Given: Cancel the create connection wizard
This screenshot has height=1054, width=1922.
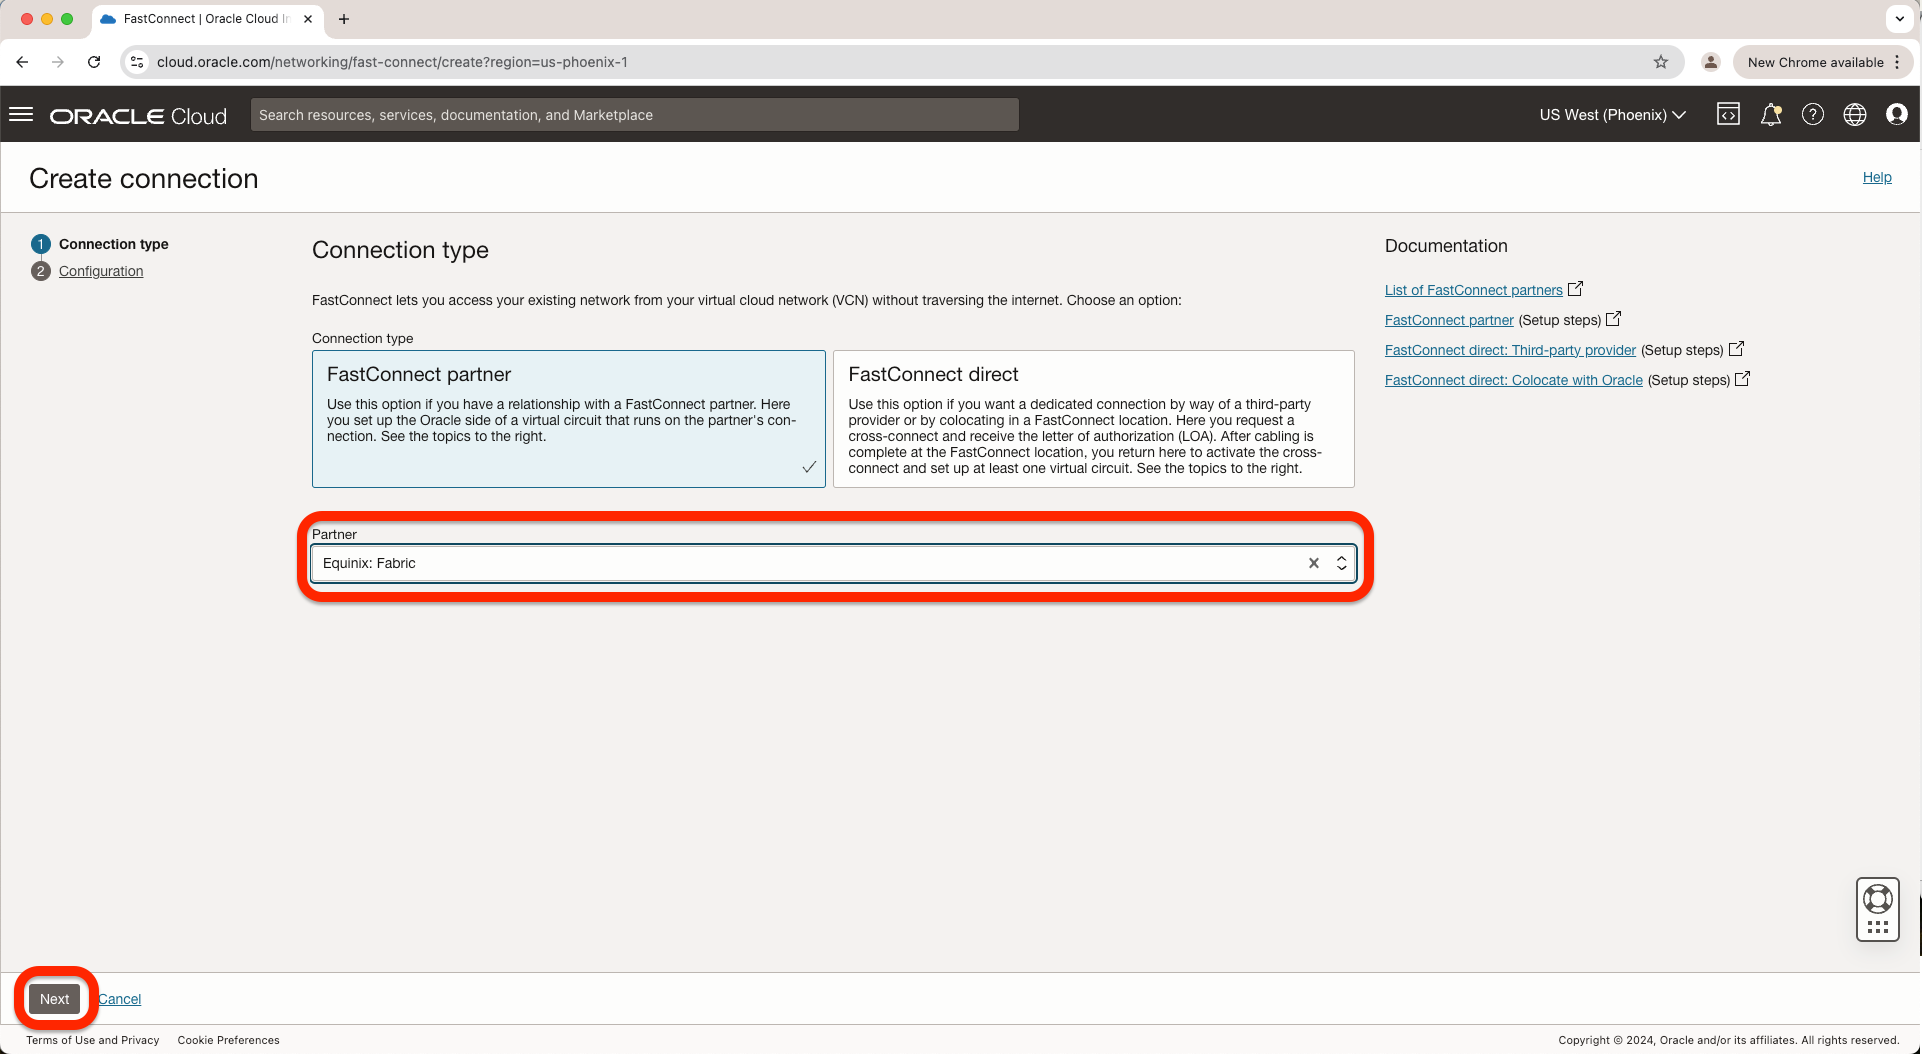Looking at the screenshot, I should 120,999.
